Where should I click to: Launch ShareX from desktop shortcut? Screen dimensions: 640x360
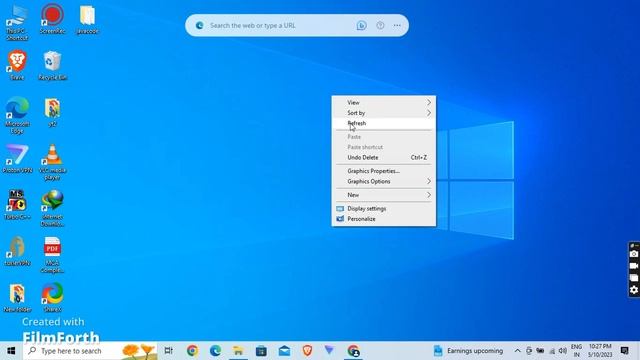[x=52, y=298]
